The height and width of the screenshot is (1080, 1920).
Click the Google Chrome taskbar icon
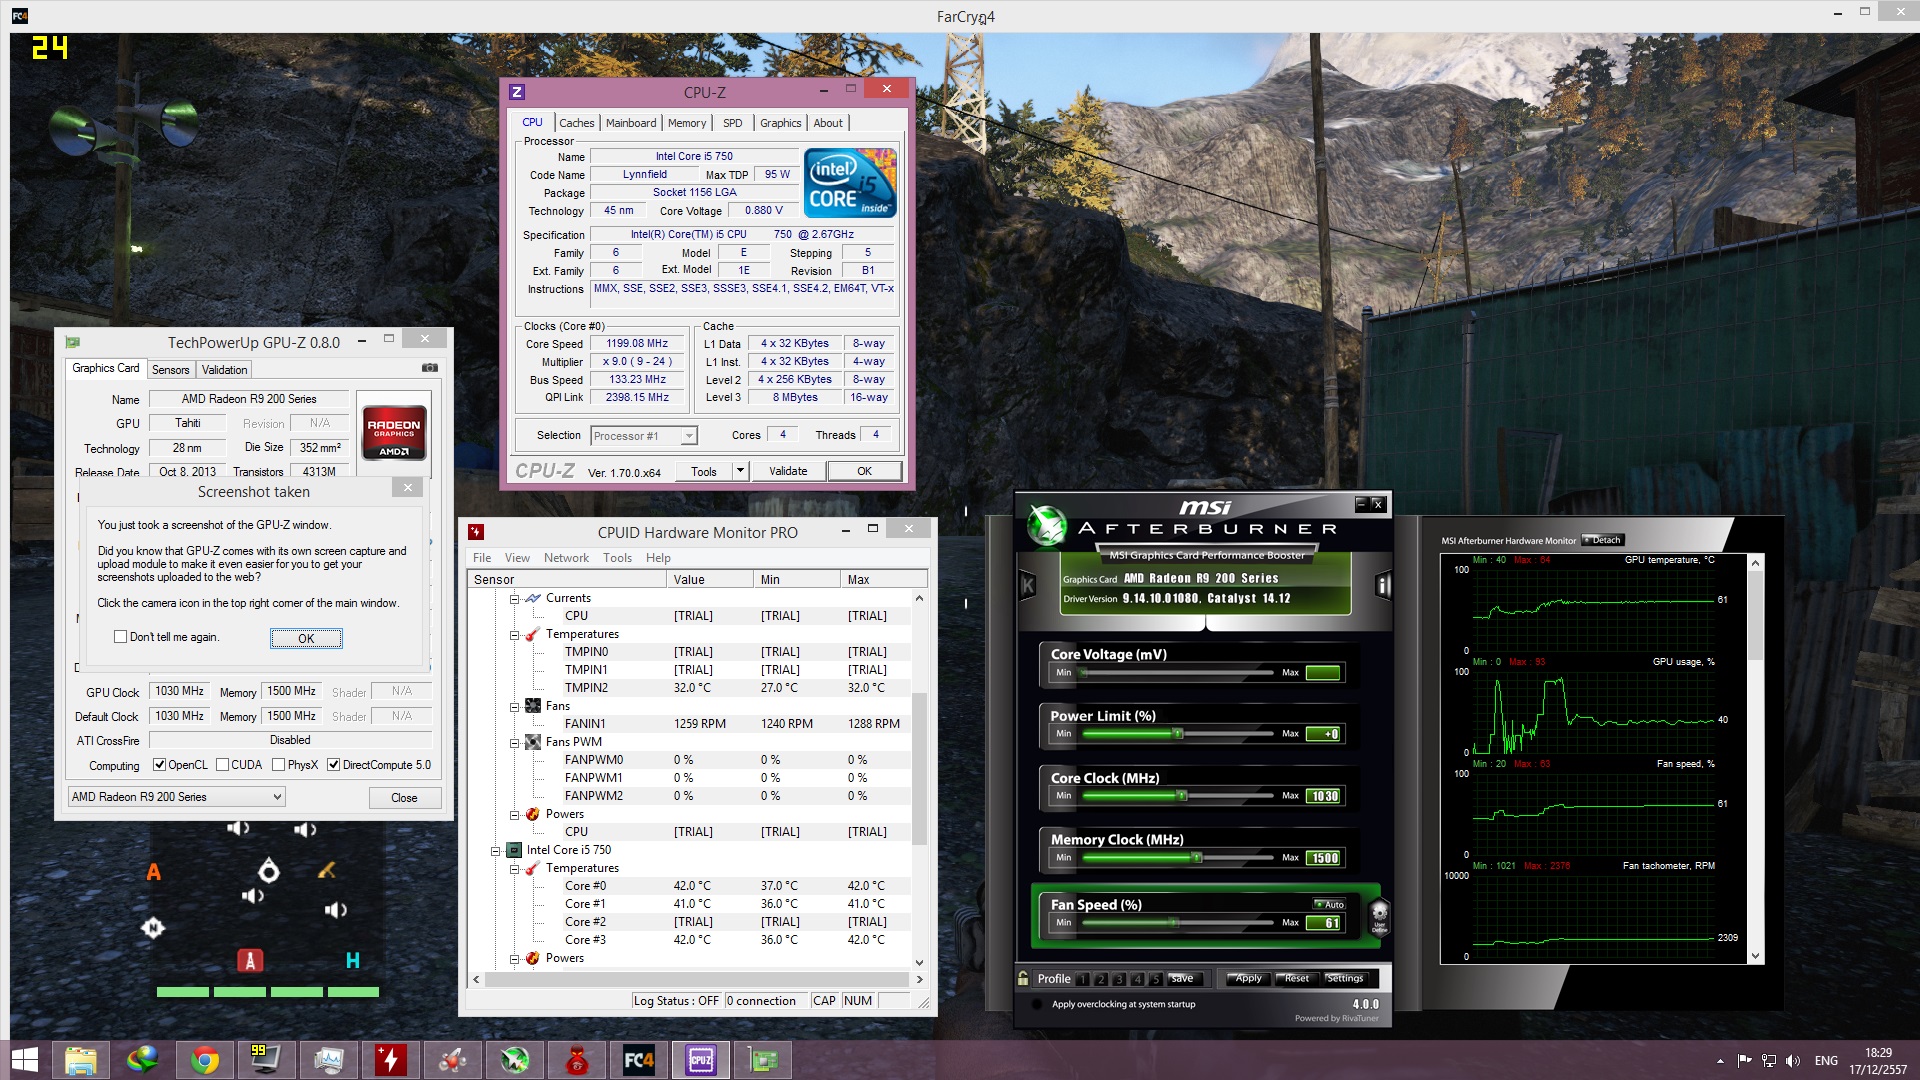pos(205,1060)
